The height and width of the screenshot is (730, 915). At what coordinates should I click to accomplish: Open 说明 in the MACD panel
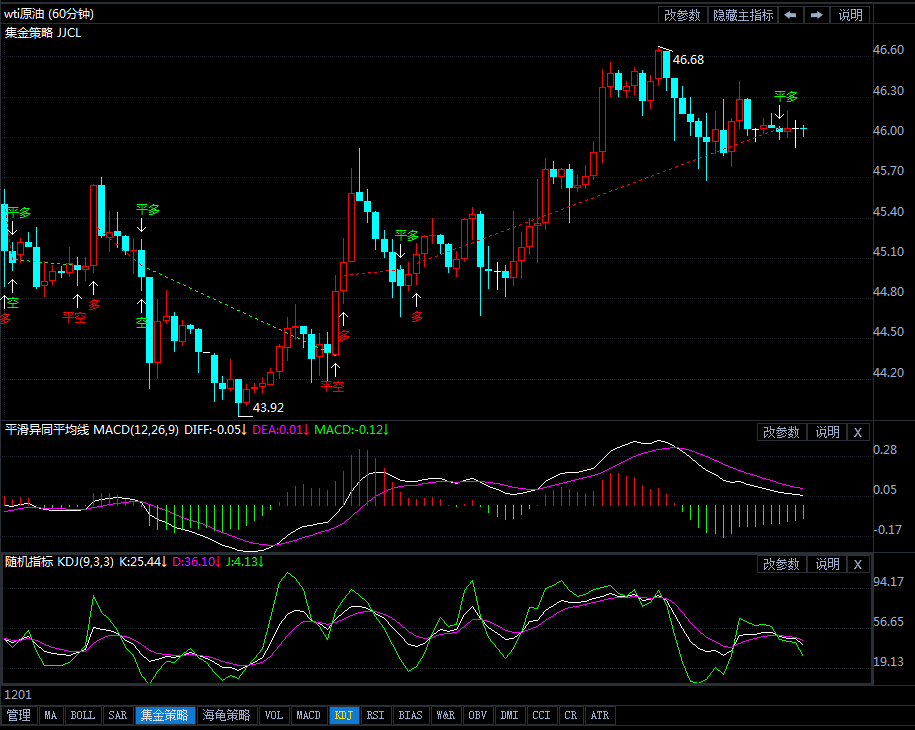click(827, 432)
